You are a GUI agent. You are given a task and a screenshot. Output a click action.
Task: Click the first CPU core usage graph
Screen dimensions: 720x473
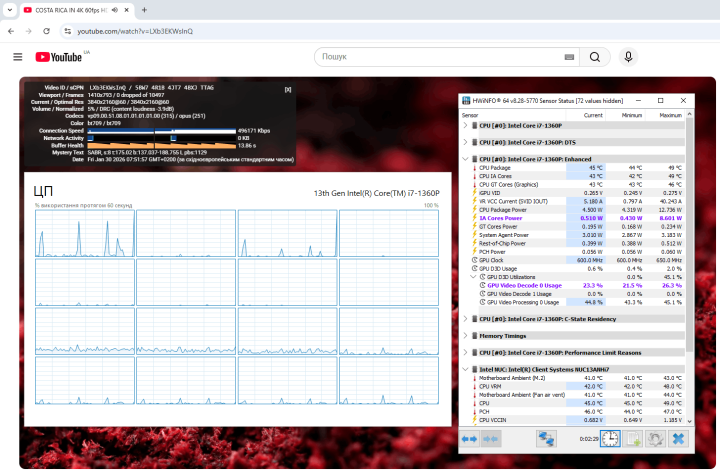[85, 233]
